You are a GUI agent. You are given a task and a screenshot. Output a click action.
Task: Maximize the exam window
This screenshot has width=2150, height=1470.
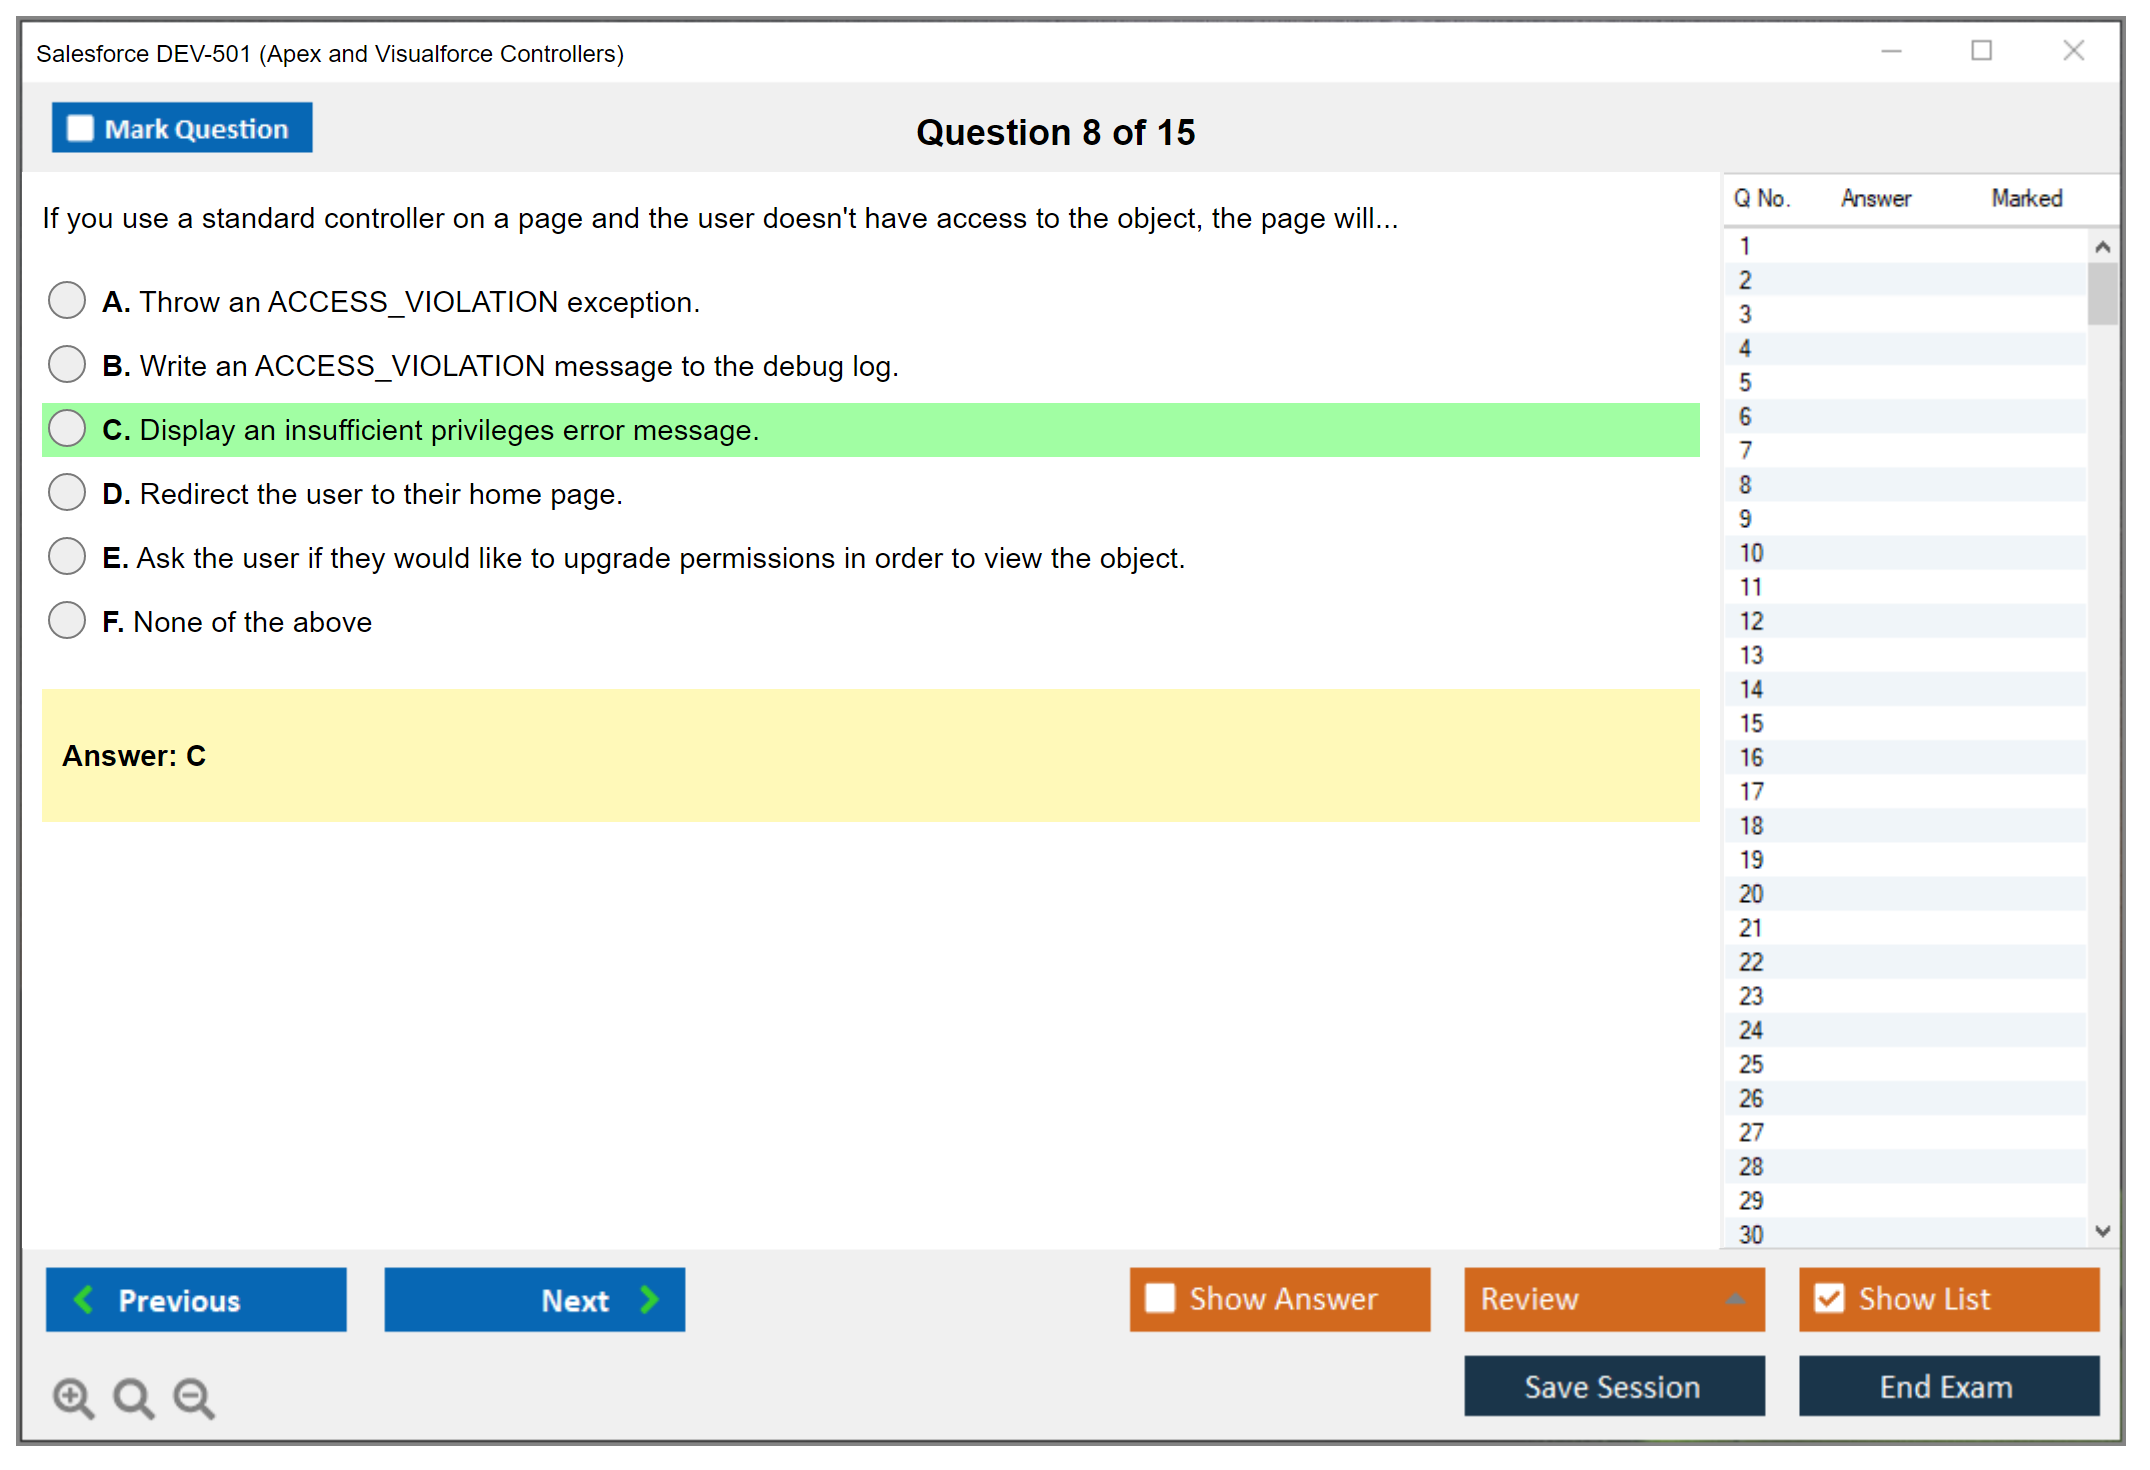pos(1981,51)
